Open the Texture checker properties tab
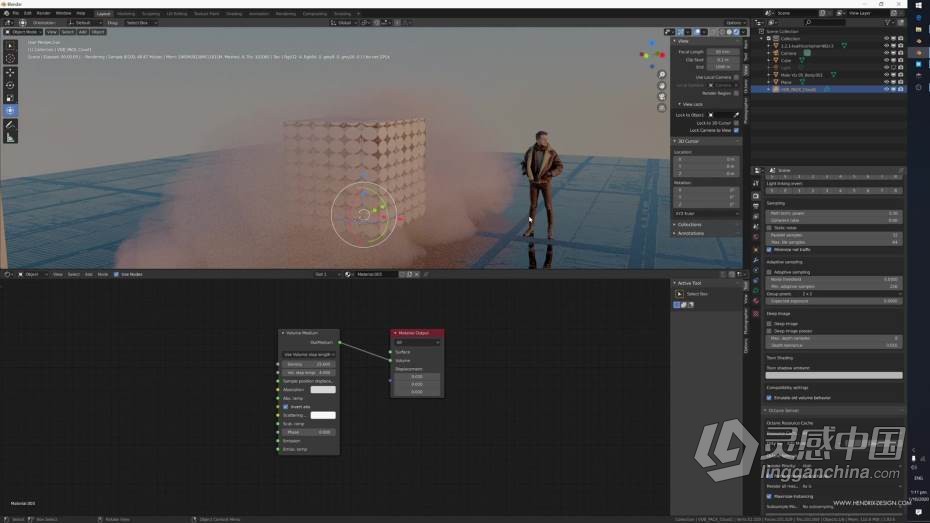 pos(756,313)
